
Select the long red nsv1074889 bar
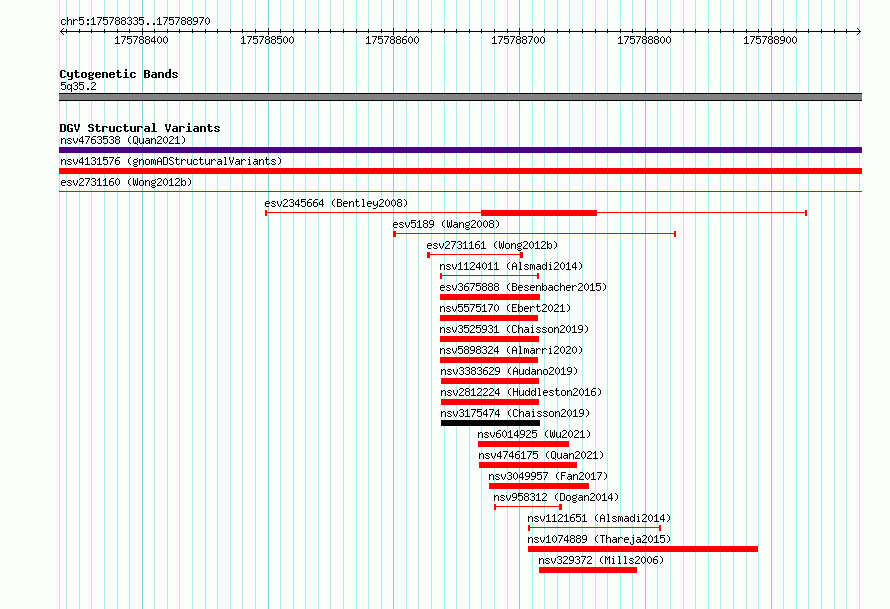point(643,549)
